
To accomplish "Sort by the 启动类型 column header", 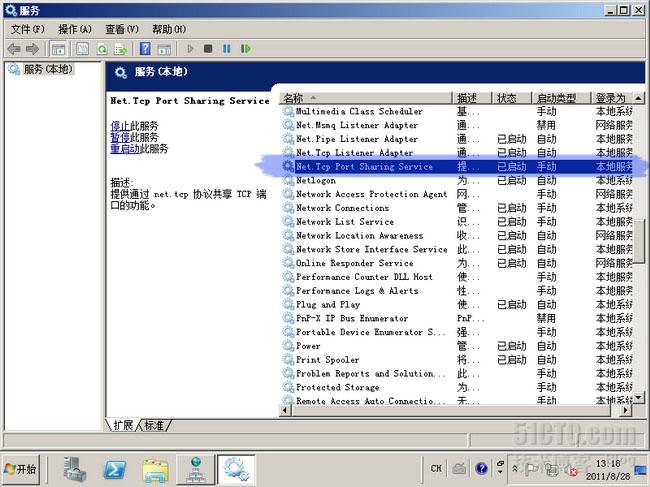I will pyautogui.click(x=560, y=98).
